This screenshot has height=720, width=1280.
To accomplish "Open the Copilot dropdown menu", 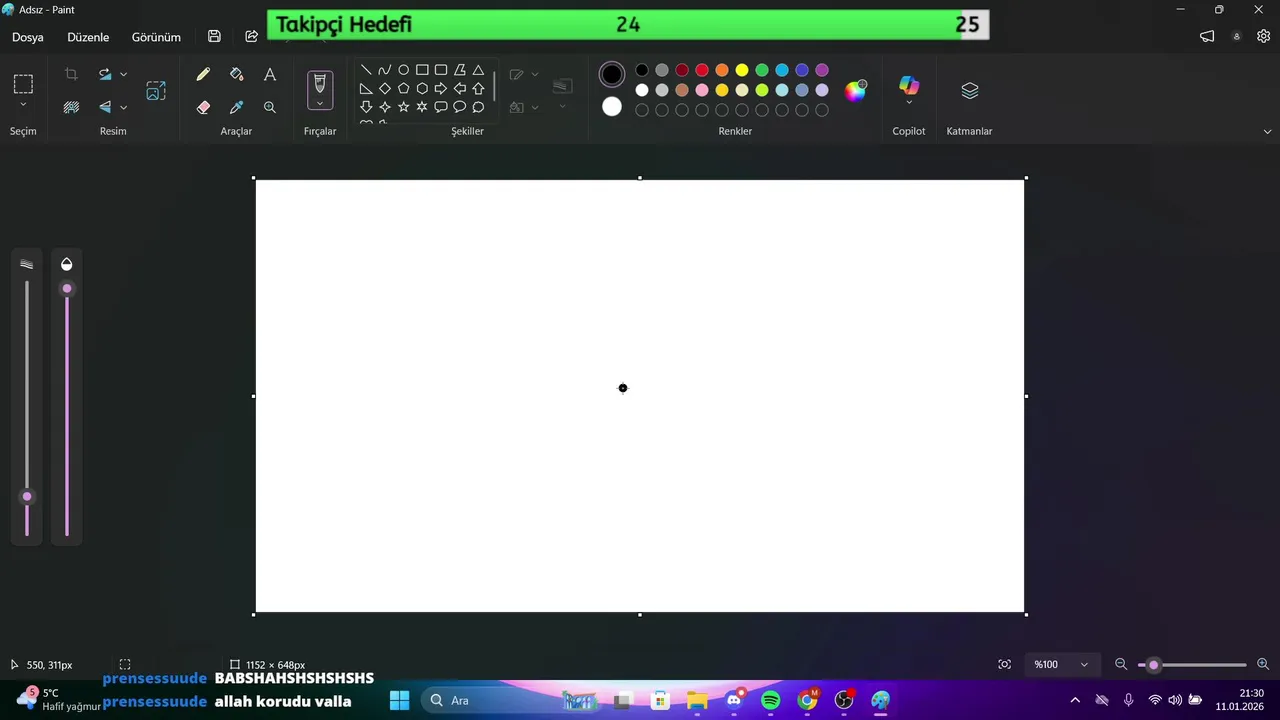I will click(x=909, y=103).
